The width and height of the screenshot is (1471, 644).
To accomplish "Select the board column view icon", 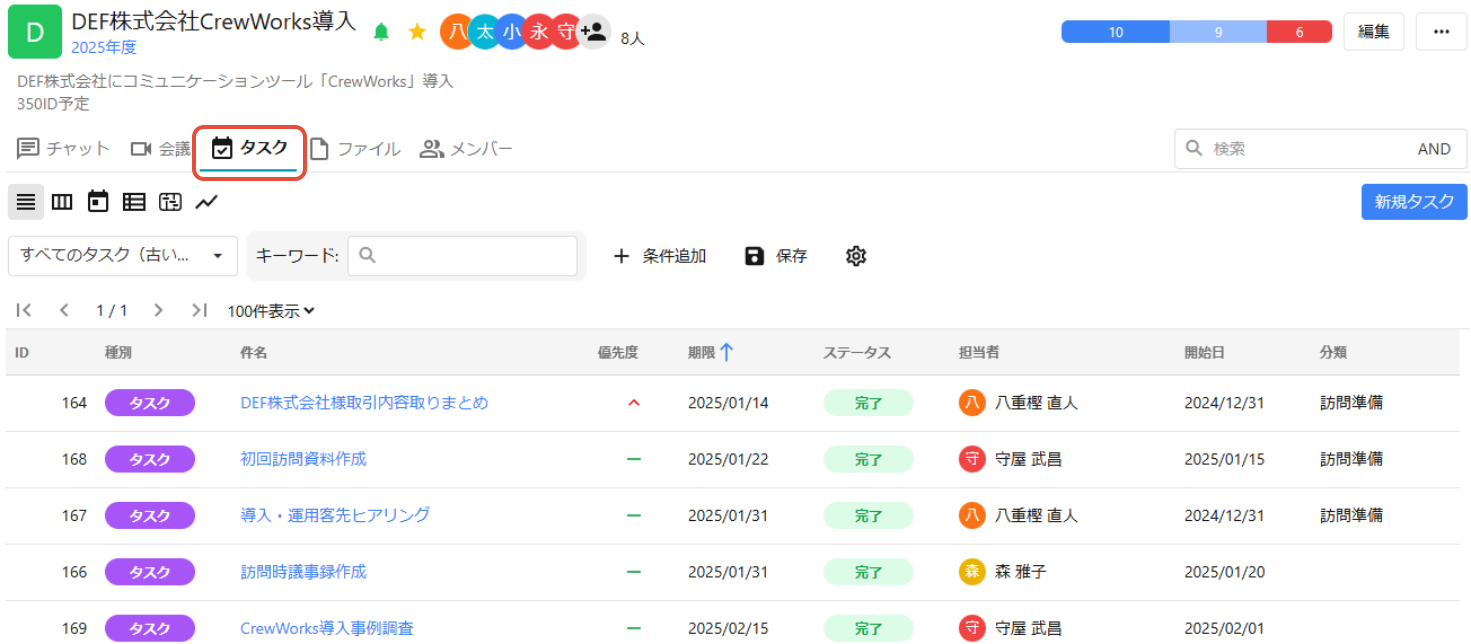I will [x=62, y=202].
